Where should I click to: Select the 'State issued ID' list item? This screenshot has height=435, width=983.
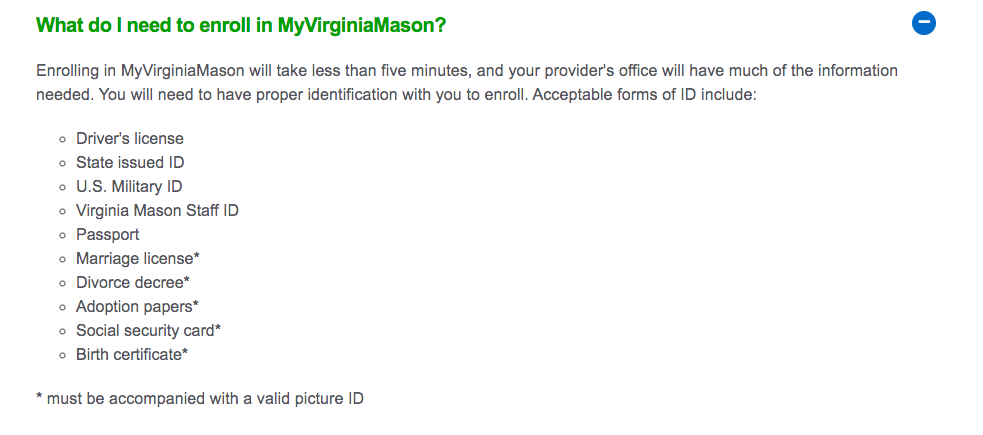tap(130, 162)
